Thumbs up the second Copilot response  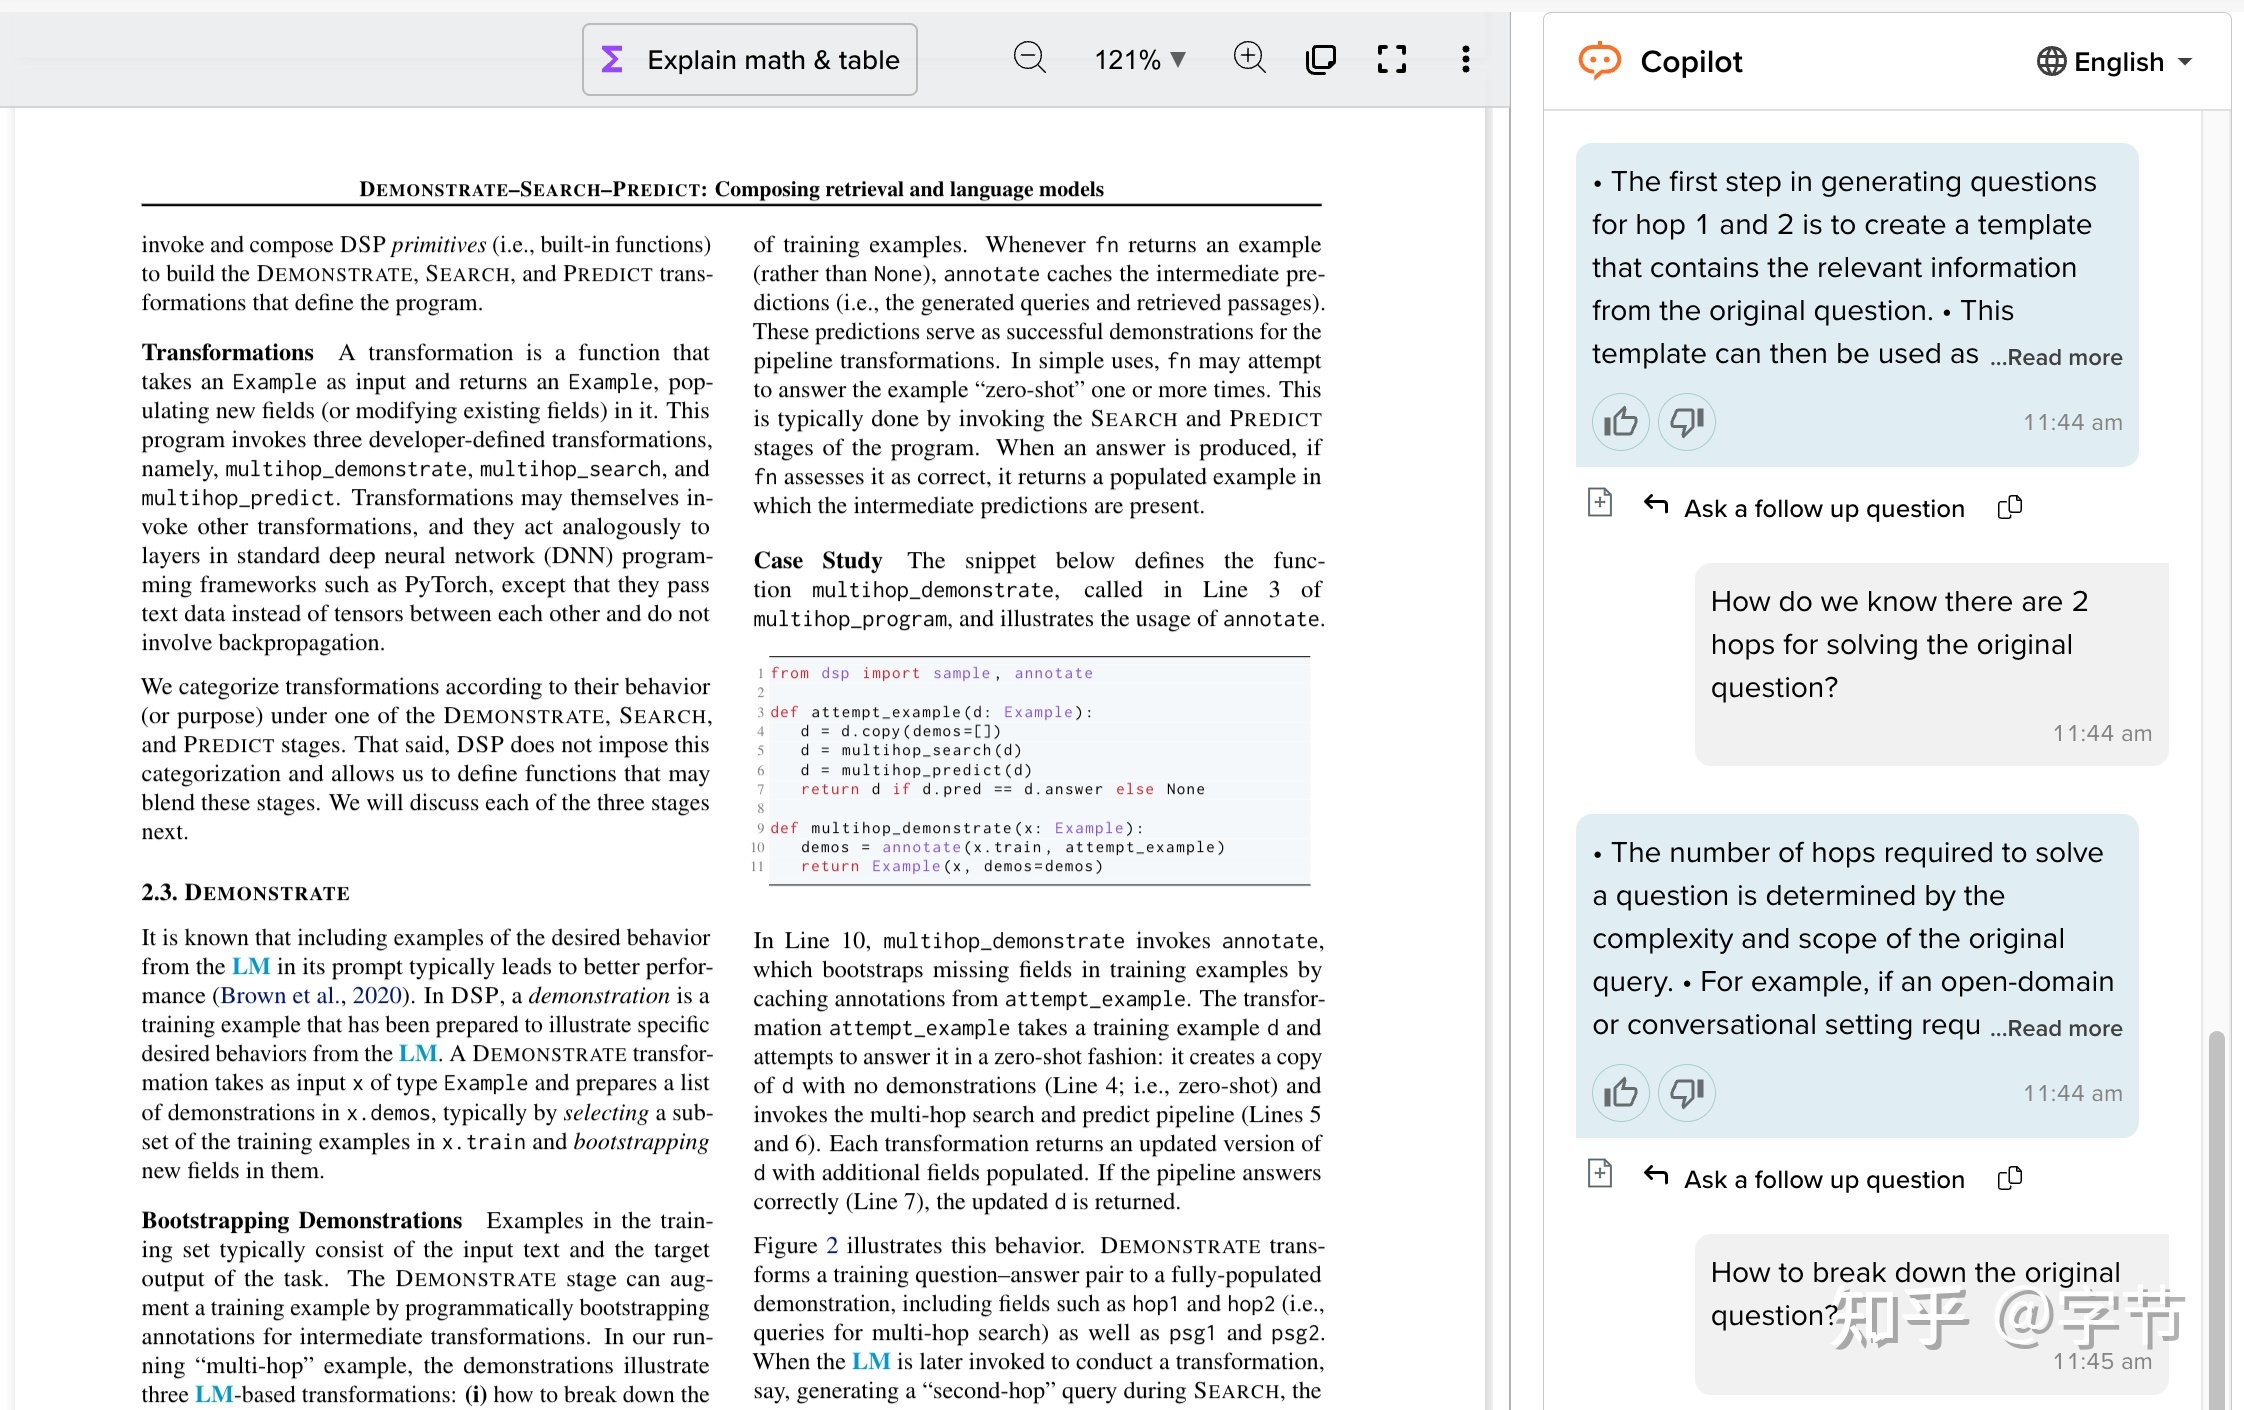point(1620,1093)
